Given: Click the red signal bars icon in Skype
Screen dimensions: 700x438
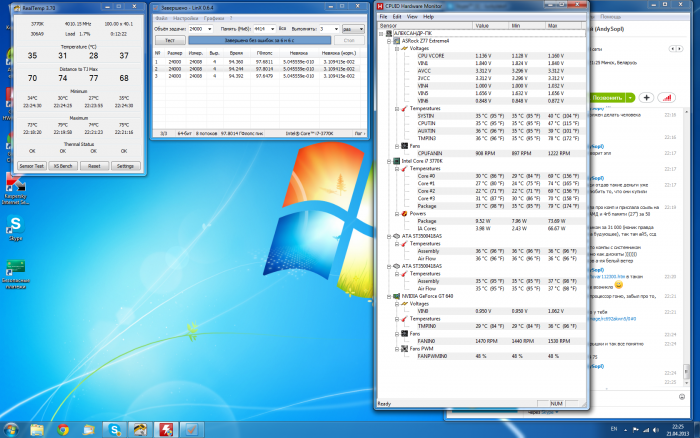Looking at the screenshot, I should (666, 98).
